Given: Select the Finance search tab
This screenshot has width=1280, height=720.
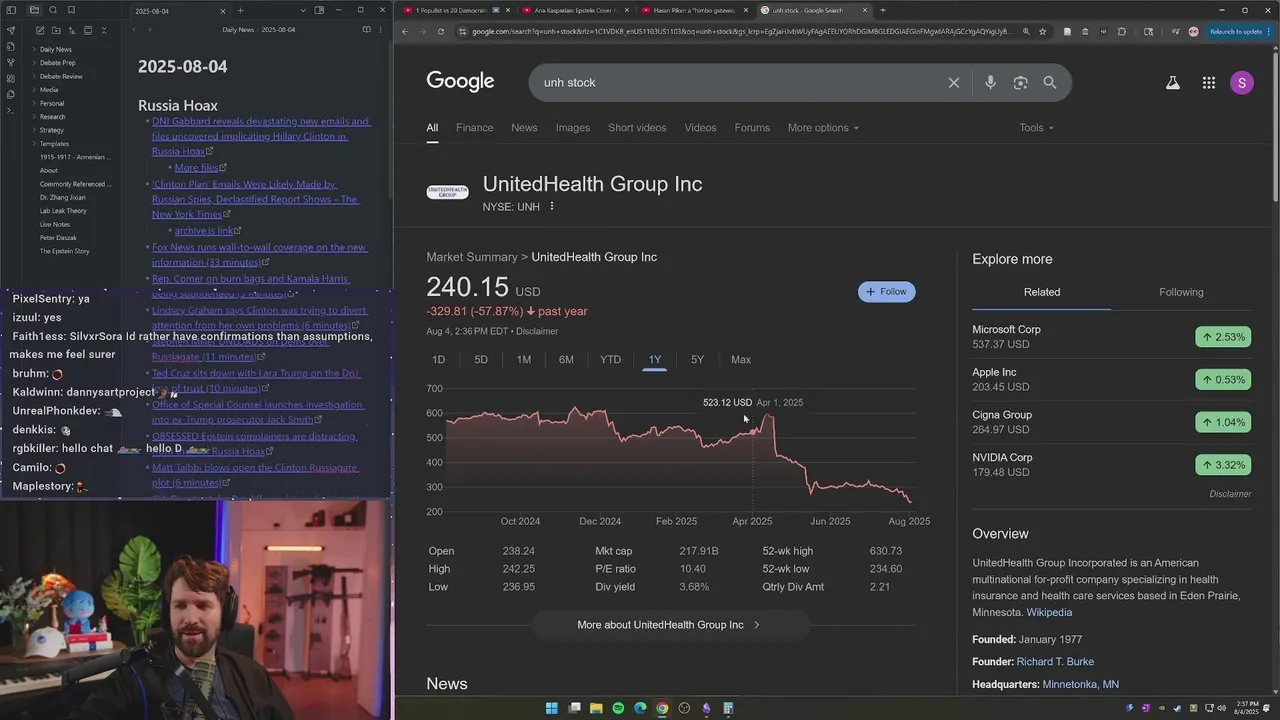Looking at the screenshot, I should [474, 128].
